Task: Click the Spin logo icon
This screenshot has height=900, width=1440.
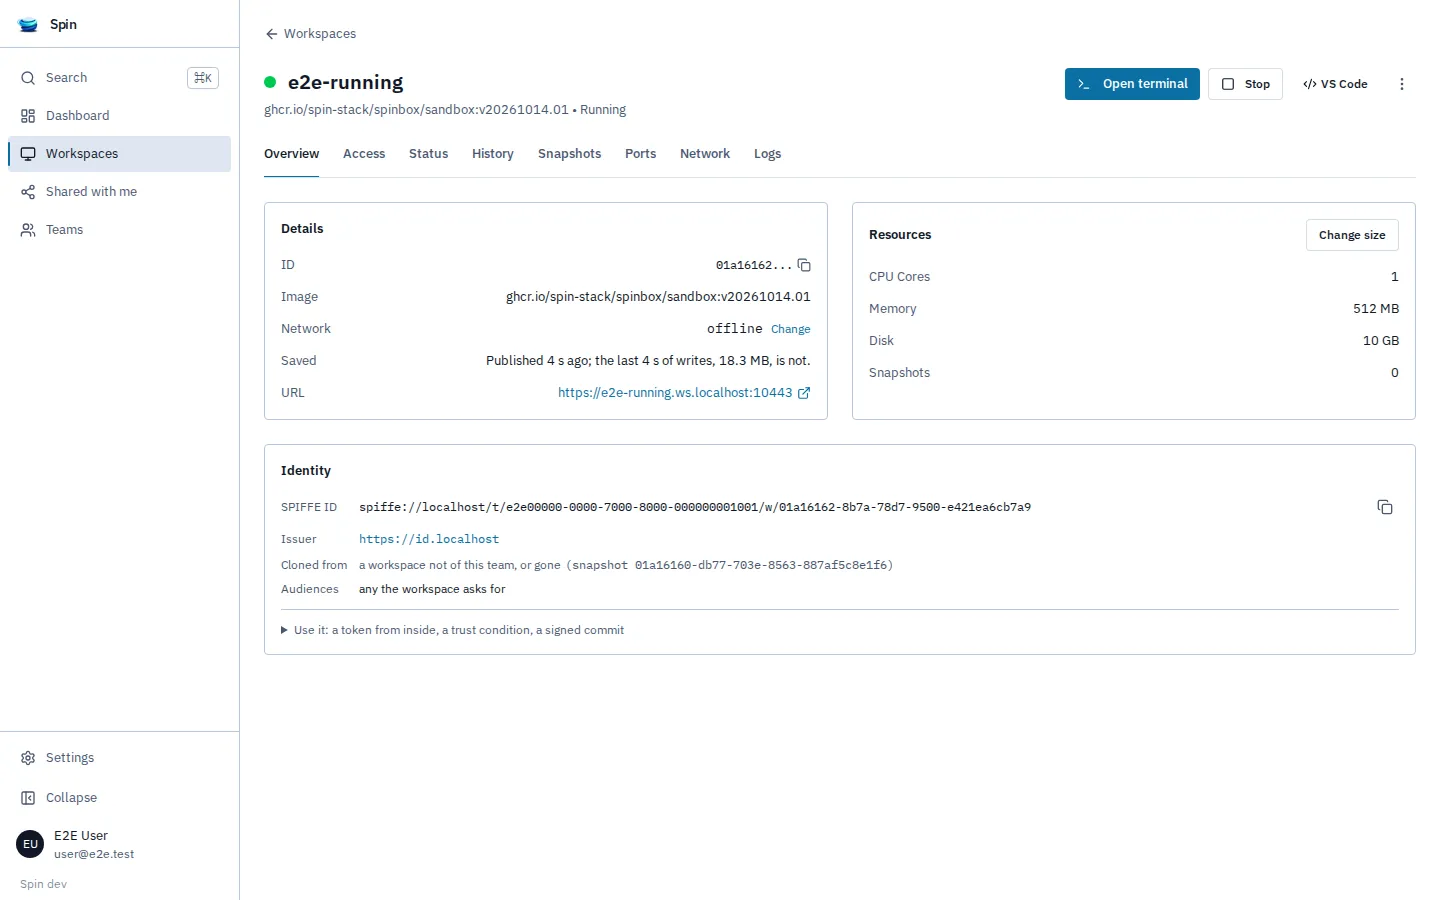Action: click(28, 25)
